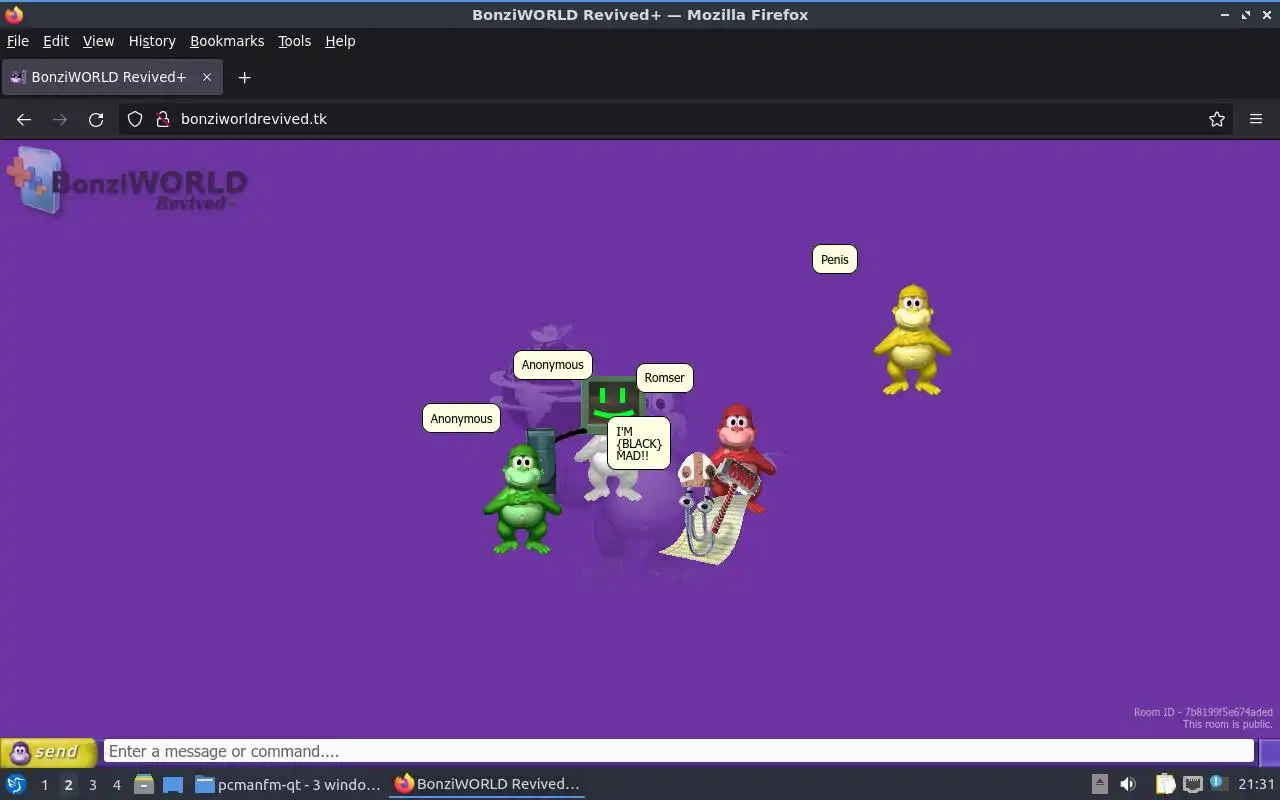Select workspace 2 in pager
Viewport: 1280px width, 800px height.
[x=68, y=785]
